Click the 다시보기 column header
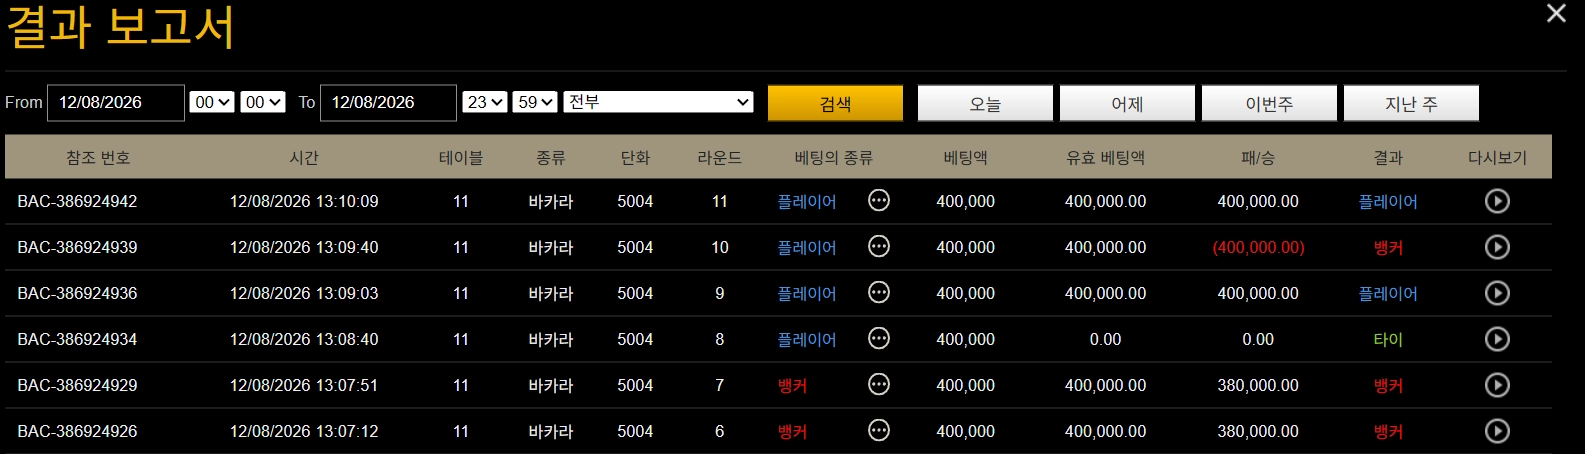Image resolution: width=1585 pixels, height=454 pixels. pyautogui.click(x=1497, y=158)
